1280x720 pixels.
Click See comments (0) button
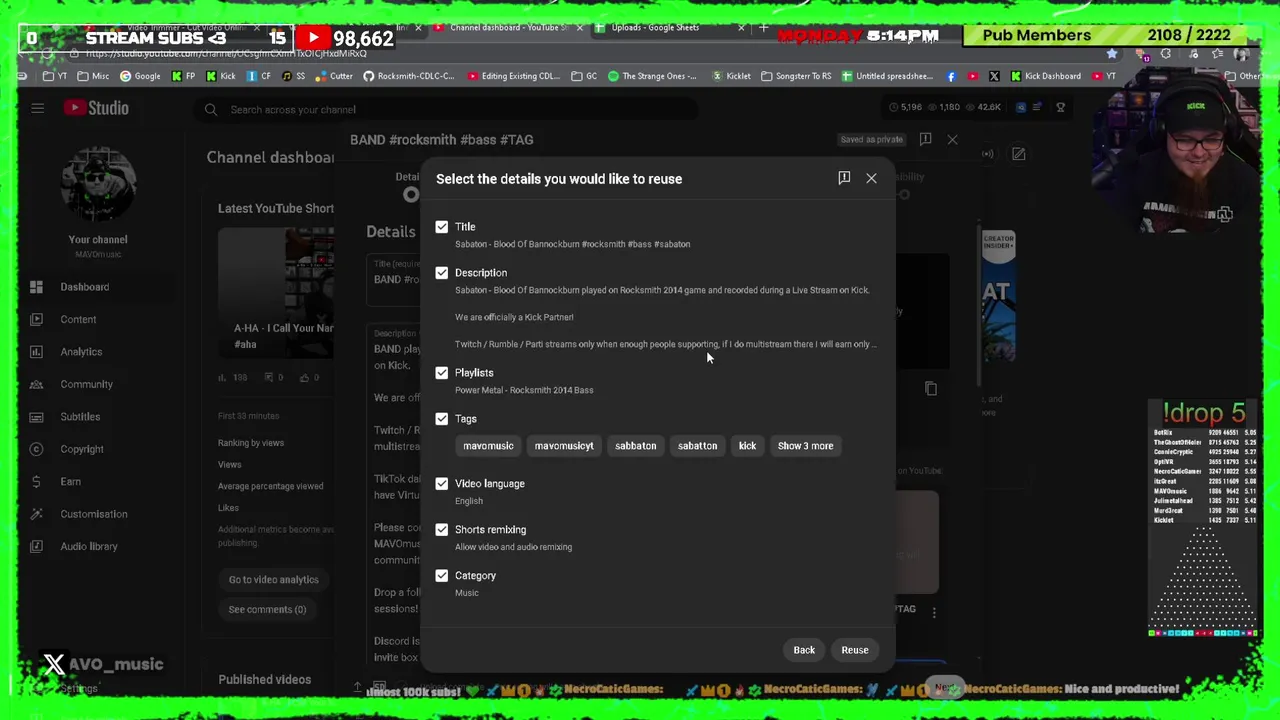pyautogui.click(x=267, y=610)
